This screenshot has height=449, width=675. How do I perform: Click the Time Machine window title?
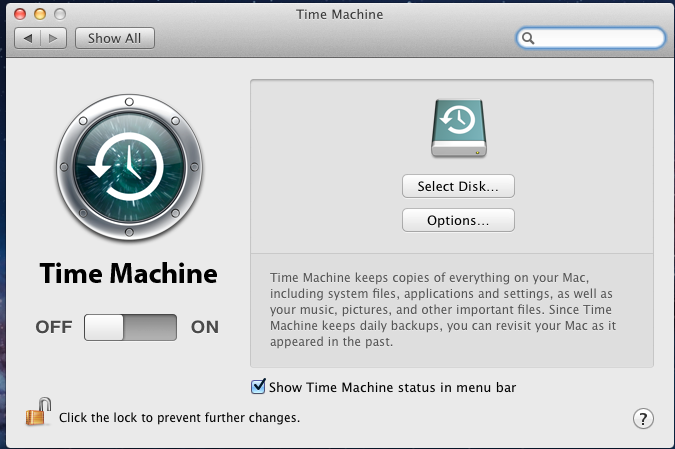coord(340,14)
